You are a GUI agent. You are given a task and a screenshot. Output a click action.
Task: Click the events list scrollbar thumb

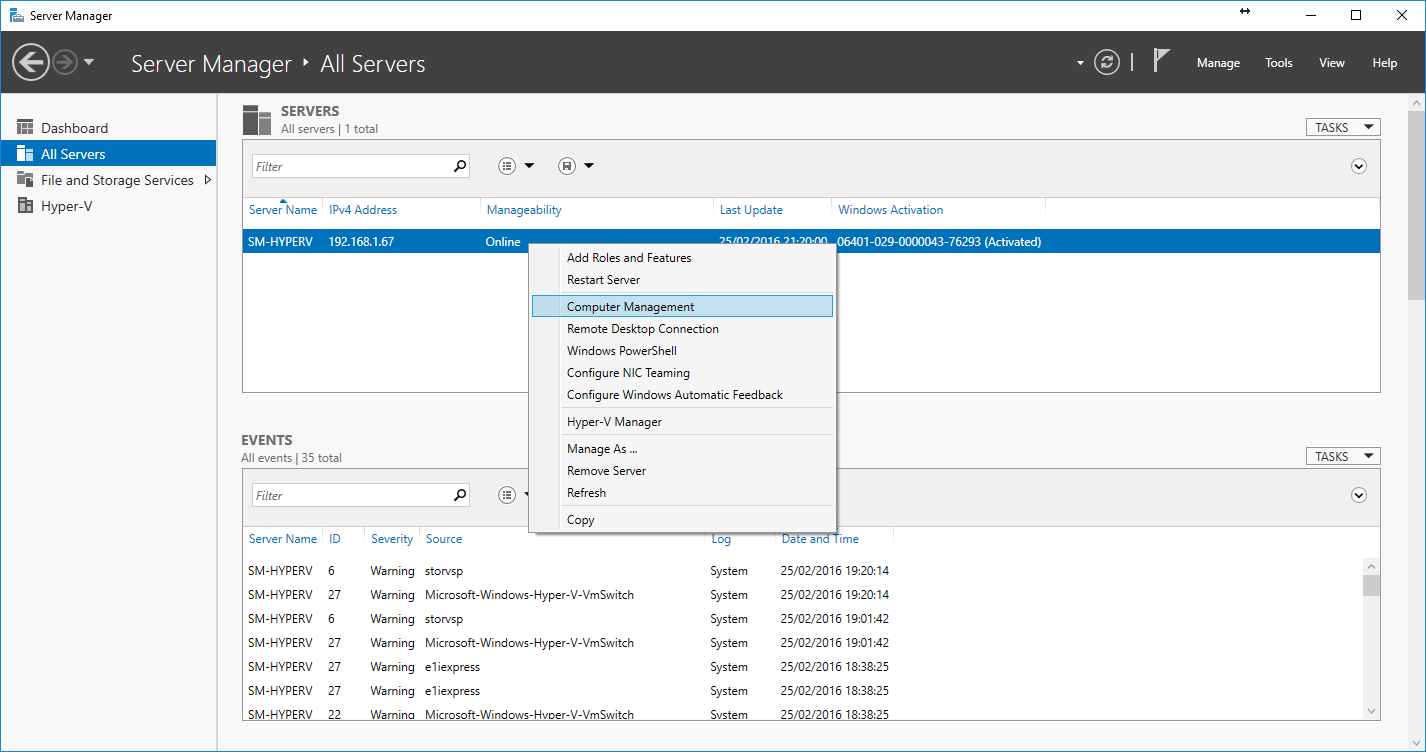click(1371, 585)
